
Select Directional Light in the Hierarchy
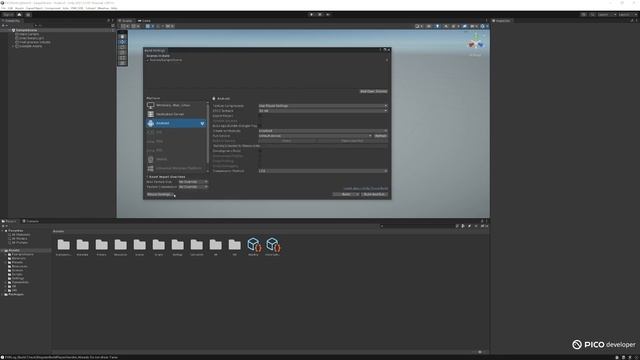pos(31,38)
